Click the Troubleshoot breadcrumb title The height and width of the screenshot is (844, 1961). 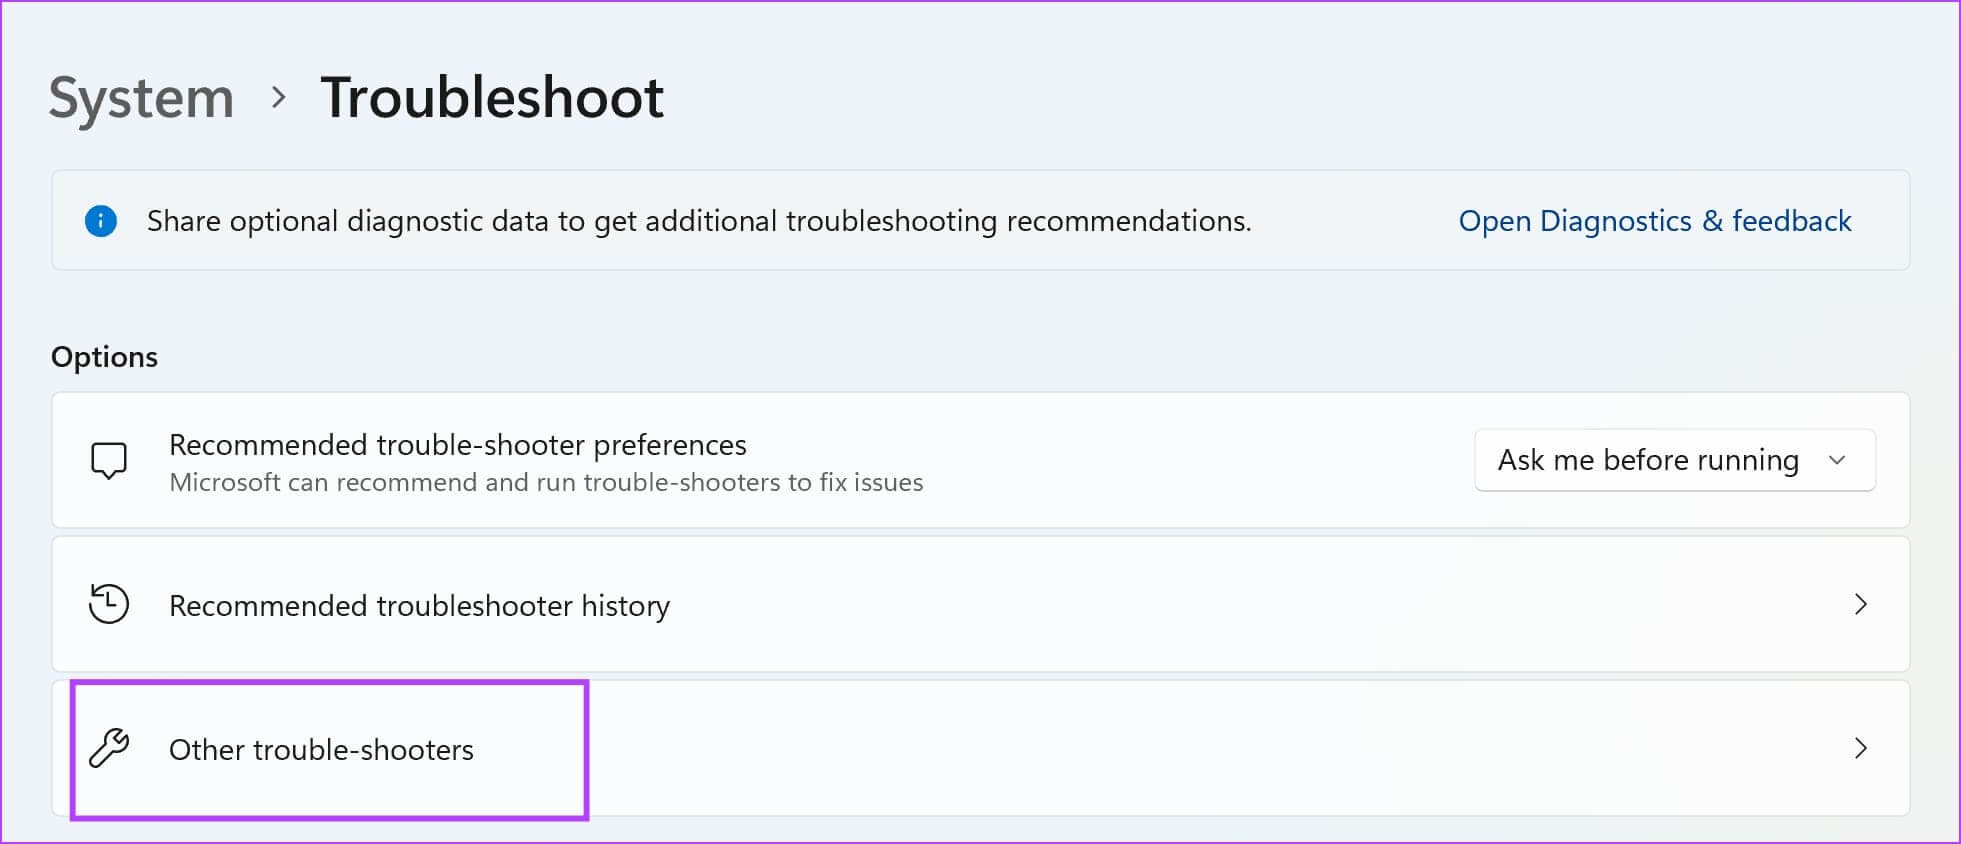click(492, 98)
